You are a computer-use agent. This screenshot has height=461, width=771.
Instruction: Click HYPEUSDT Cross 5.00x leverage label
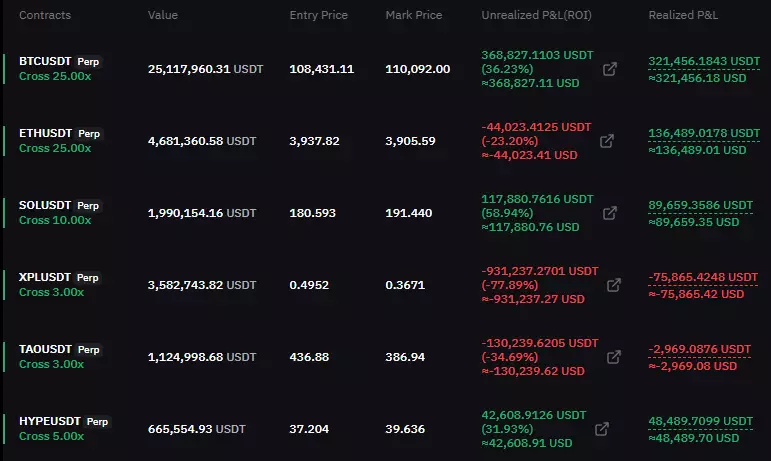tap(52, 436)
